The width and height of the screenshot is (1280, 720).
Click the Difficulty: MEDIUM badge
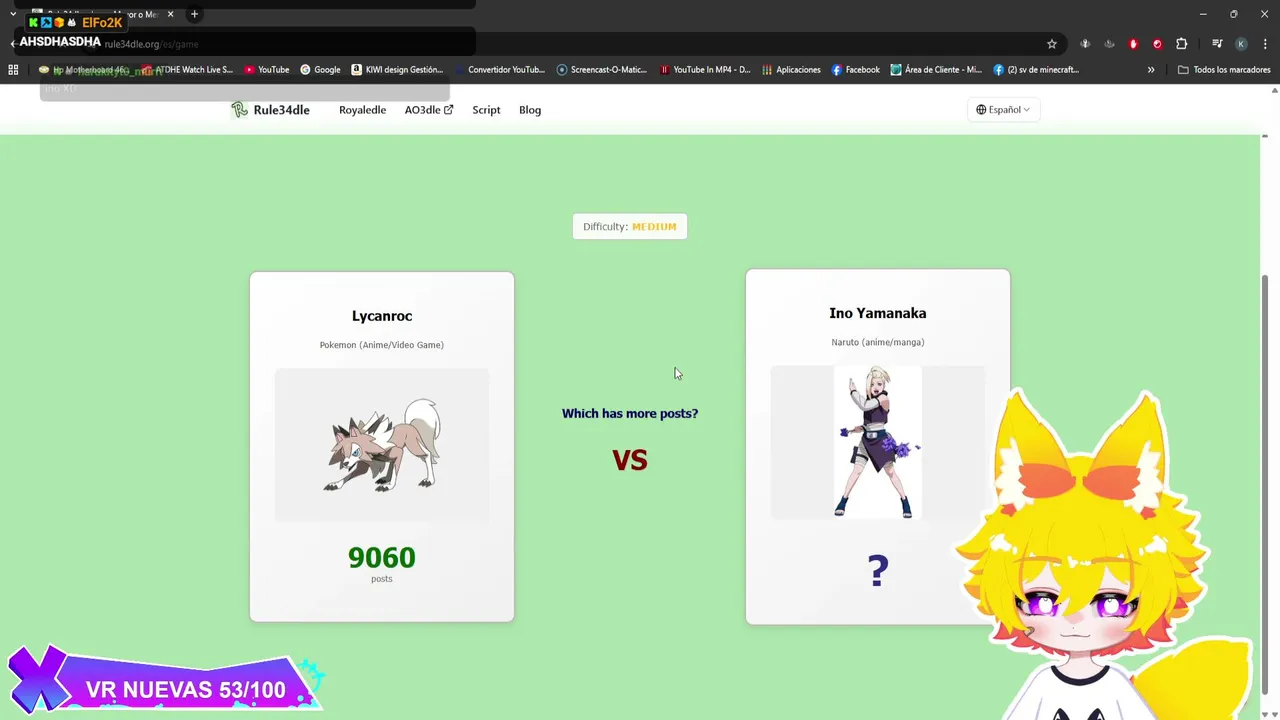(630, 227)
